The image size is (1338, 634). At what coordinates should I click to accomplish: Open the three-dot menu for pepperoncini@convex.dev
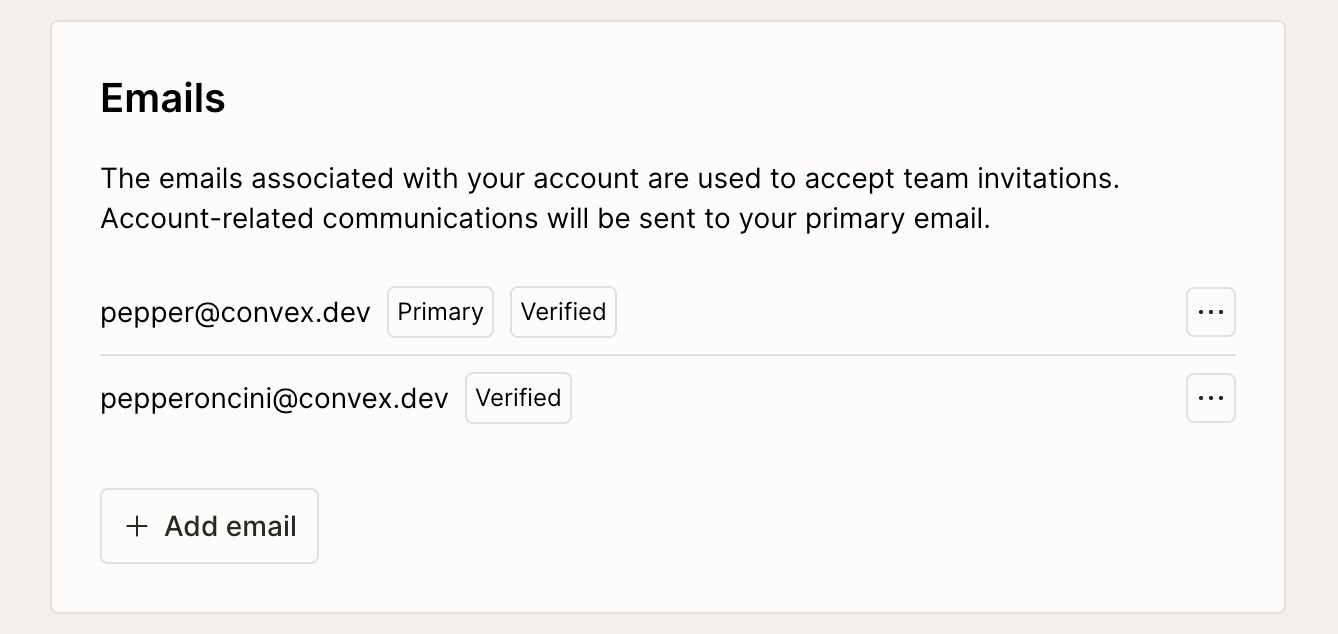click(x=1210, y=398)
